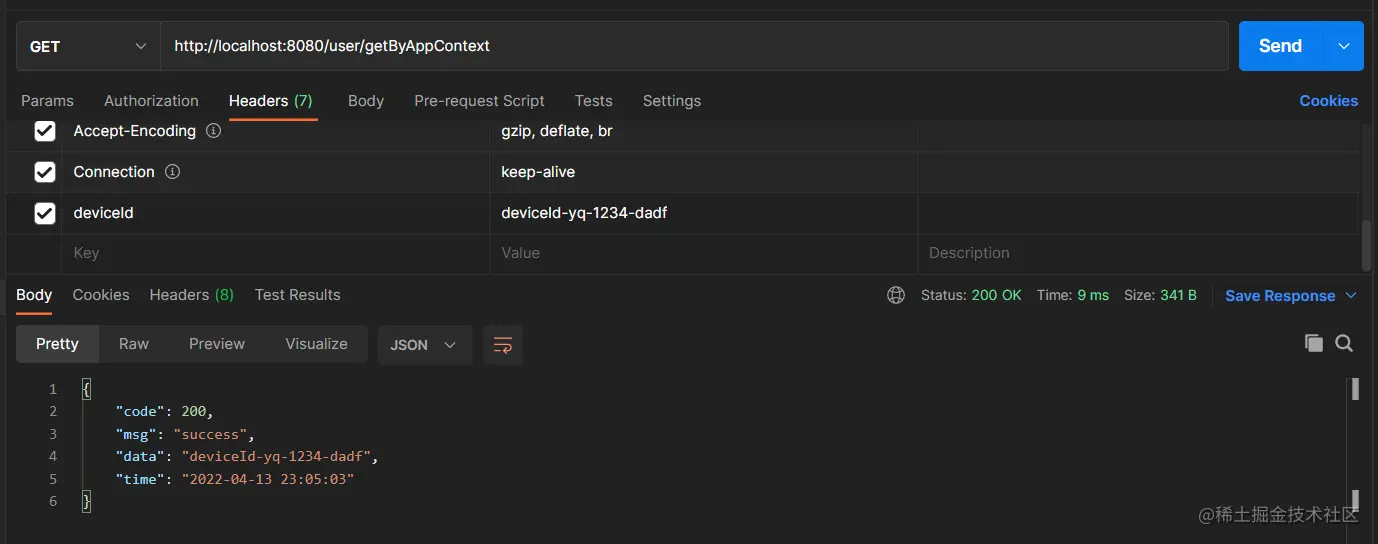
Task: Click the info icon beside Accept-Encoding
Action: tap(213, 131)
